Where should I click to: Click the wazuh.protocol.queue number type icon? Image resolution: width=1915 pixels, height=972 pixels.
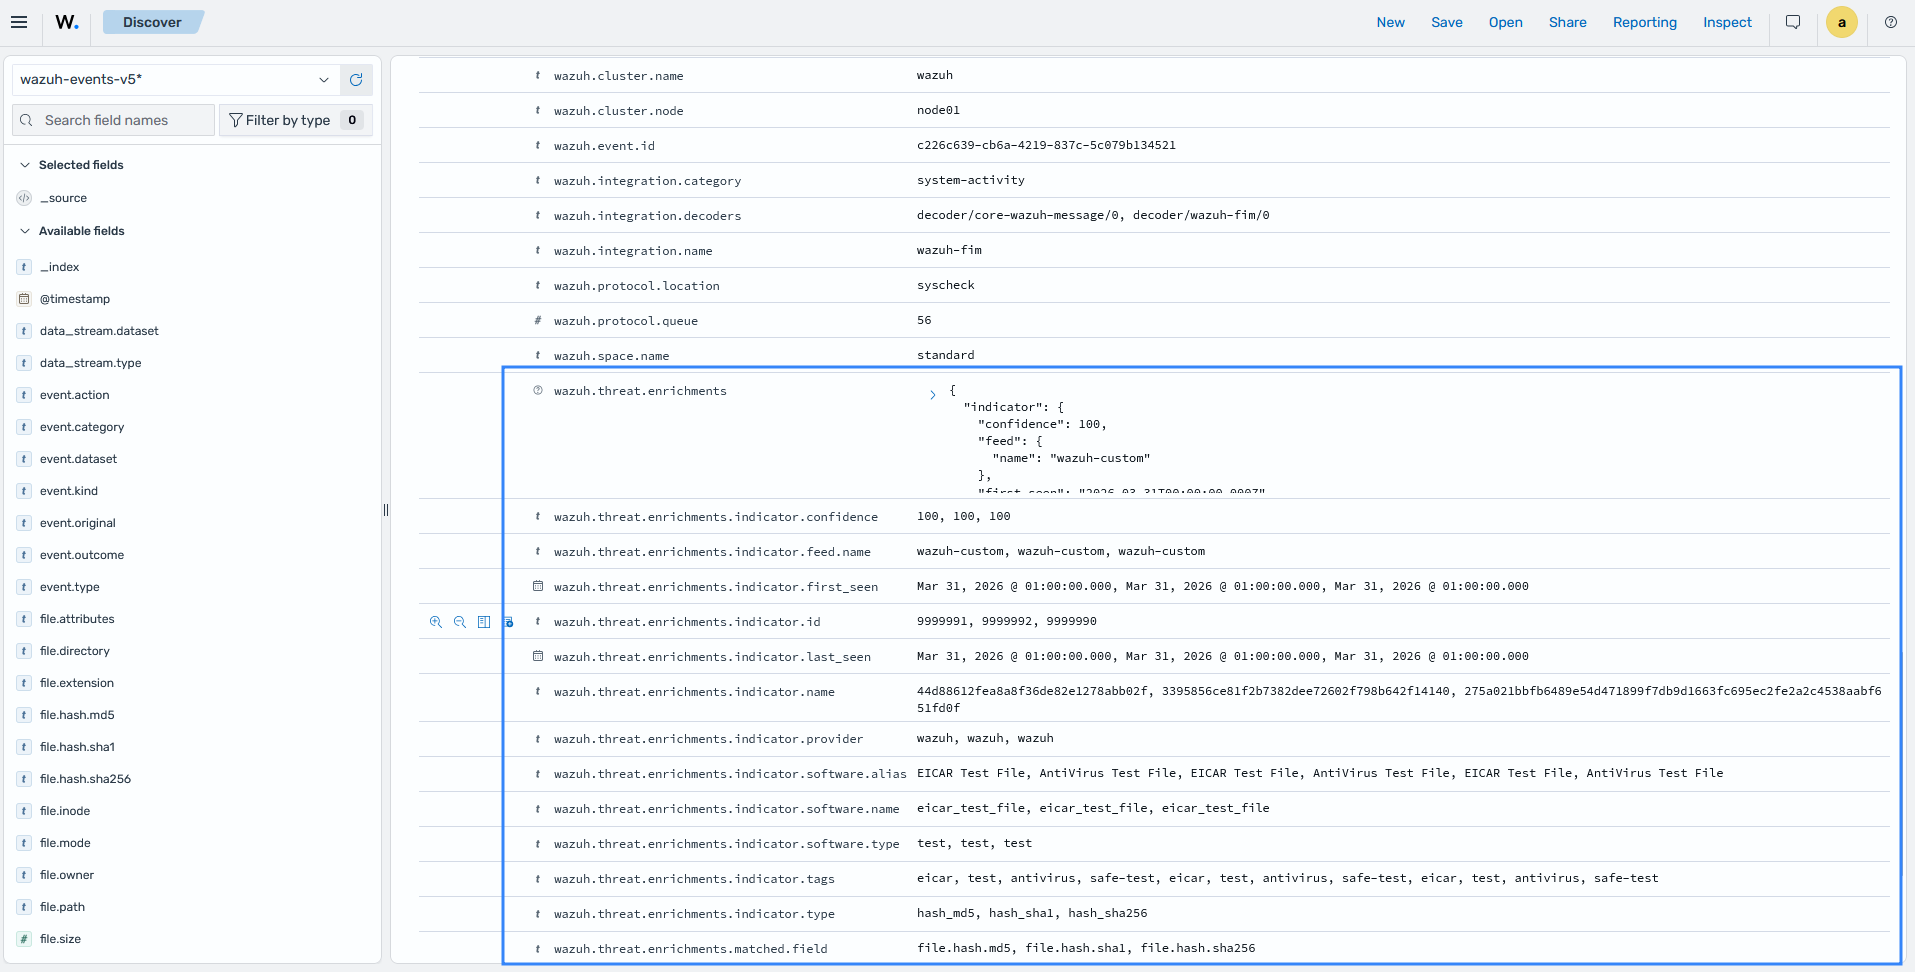tap(538, 320)
